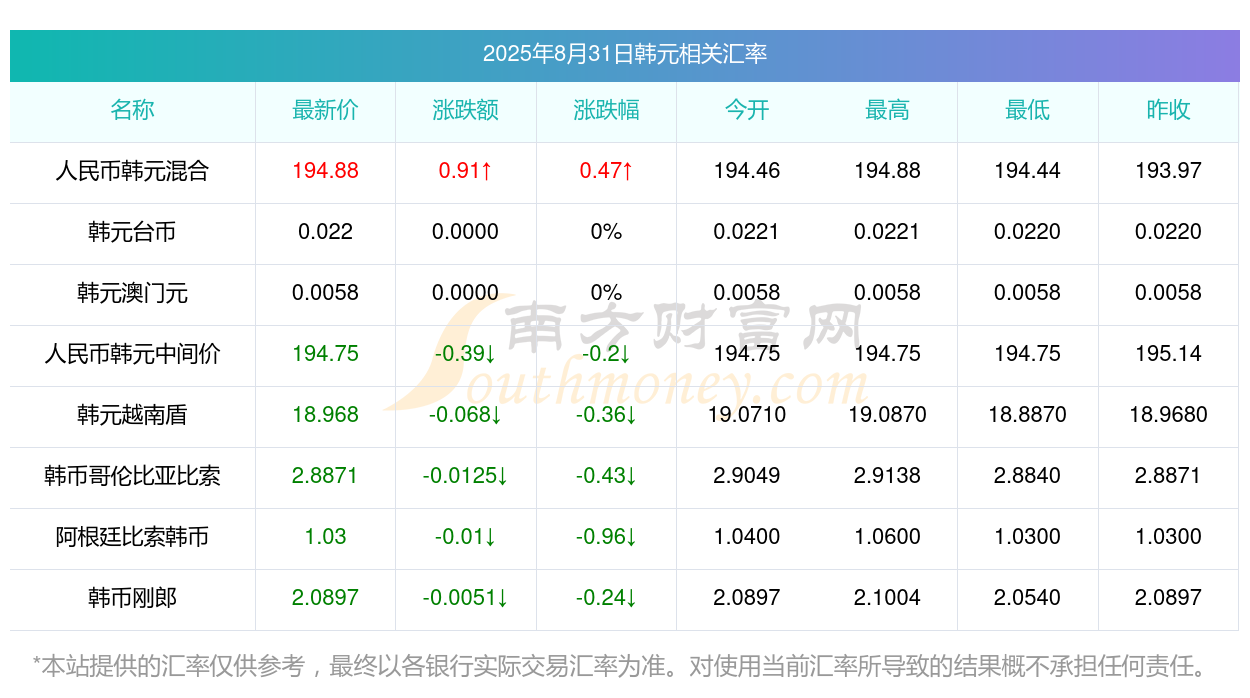Screen dimensions: 1250x698
Task: Select highest value 19.0870
Action: coord(887,415)
